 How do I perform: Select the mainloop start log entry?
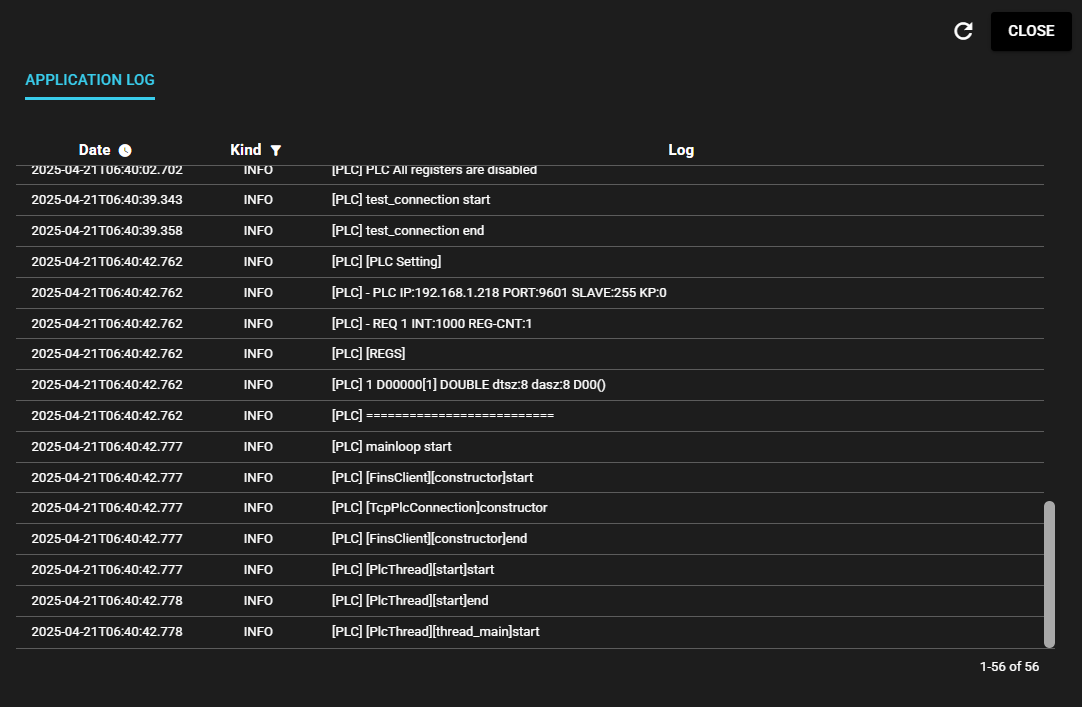[x=391, y=447]
